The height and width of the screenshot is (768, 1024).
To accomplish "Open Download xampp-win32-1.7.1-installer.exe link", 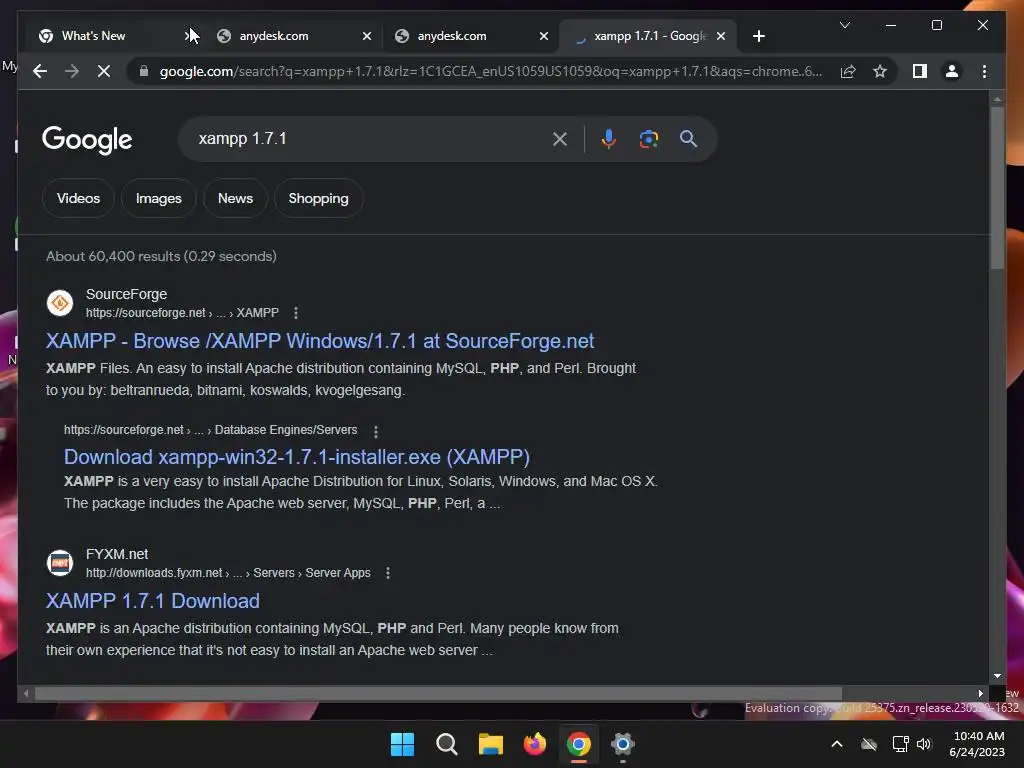I will click(x=296, y=456).
